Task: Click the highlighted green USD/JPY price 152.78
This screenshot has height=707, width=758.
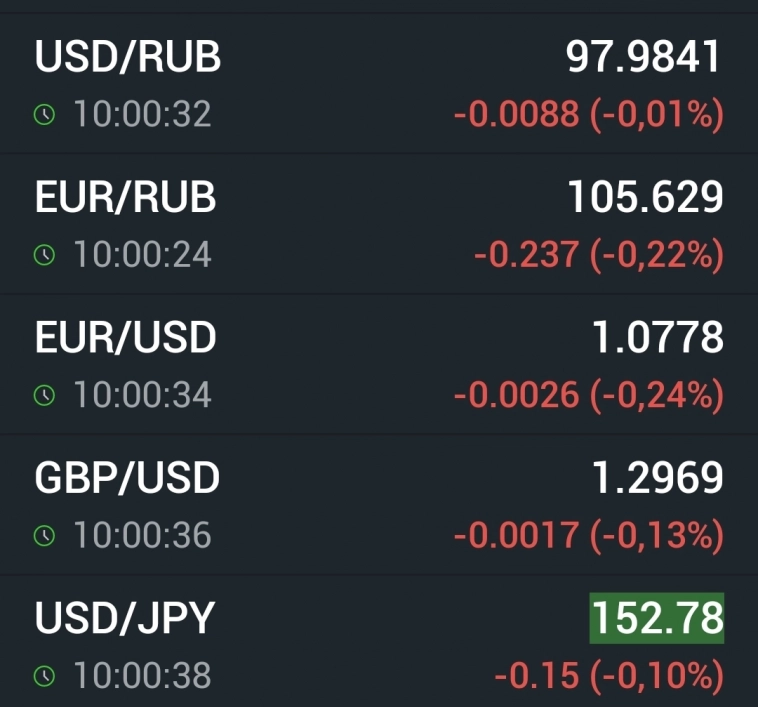Action: [657, 619]
